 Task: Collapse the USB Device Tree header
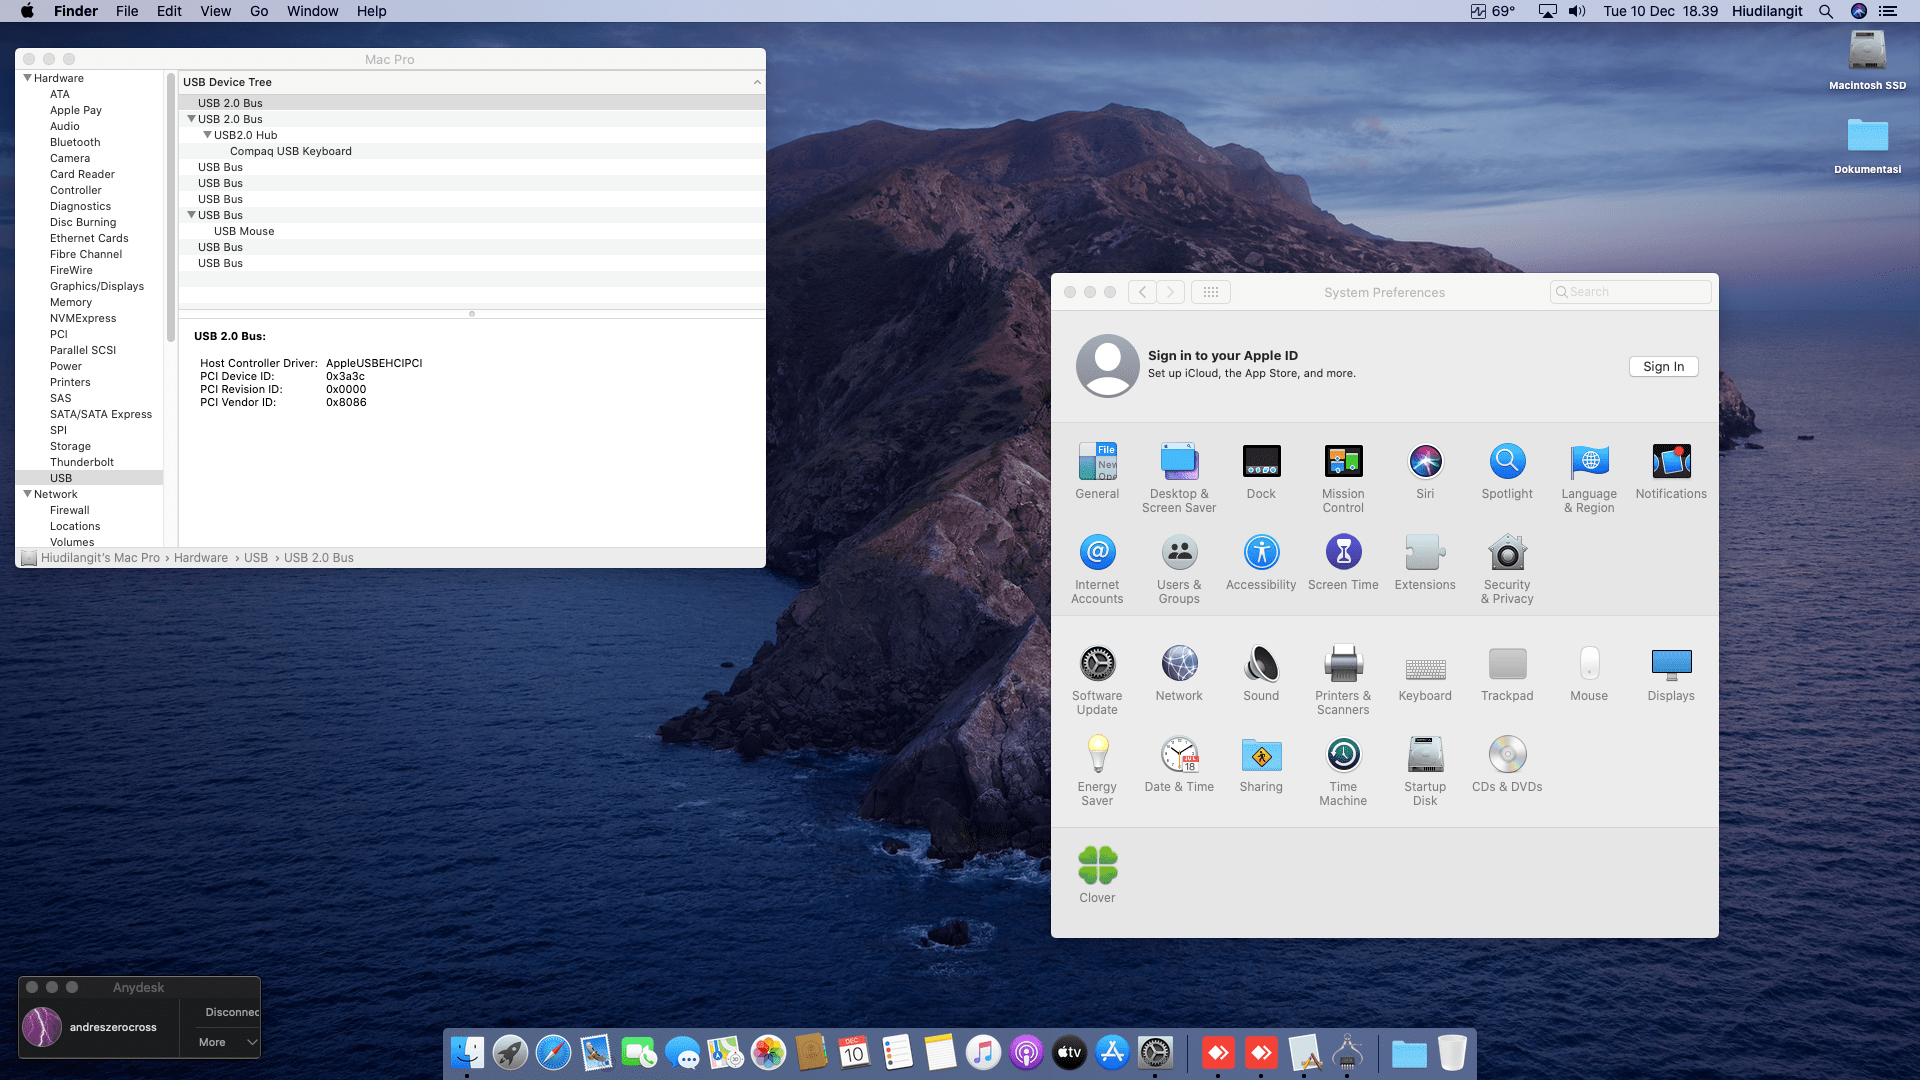[x=757, y=82]
